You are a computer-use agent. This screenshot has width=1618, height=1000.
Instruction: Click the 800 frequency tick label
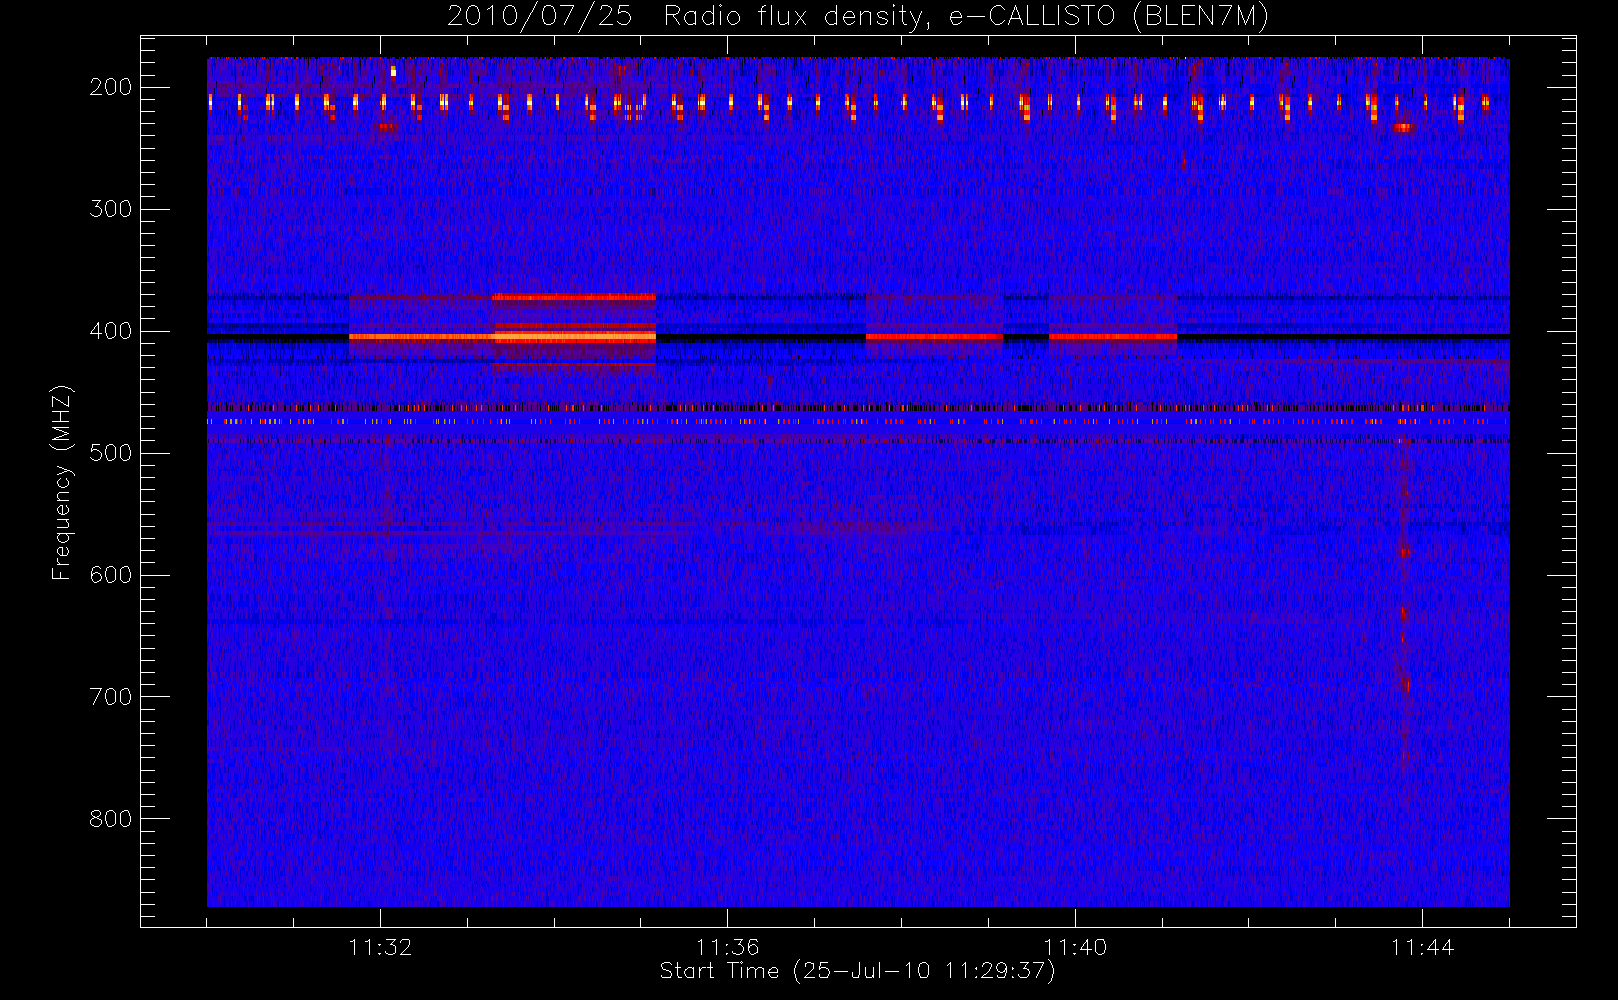point(111,819)
